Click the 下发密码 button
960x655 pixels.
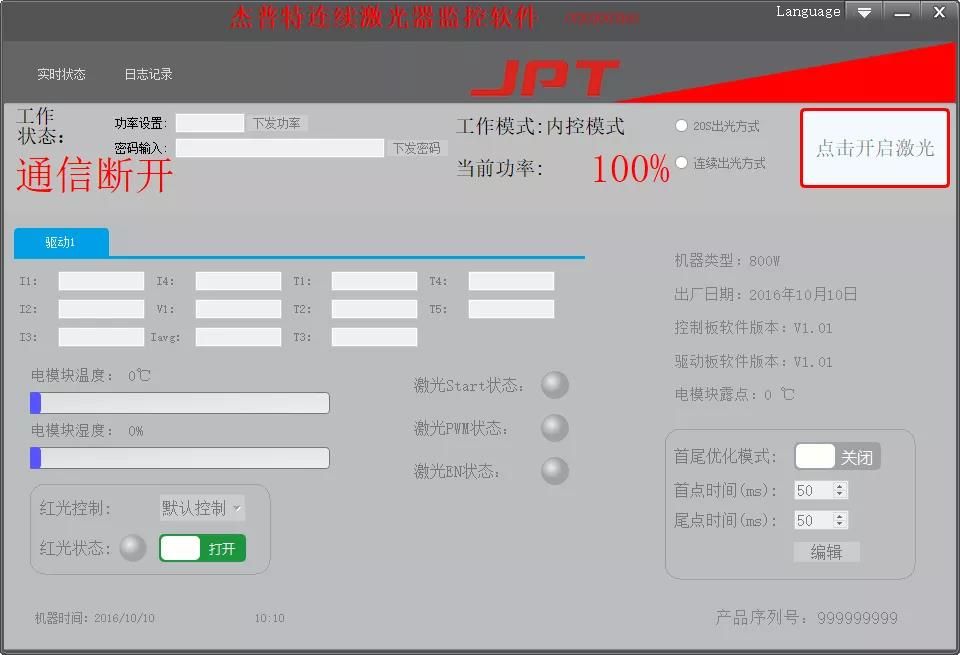tap(417, 148)
